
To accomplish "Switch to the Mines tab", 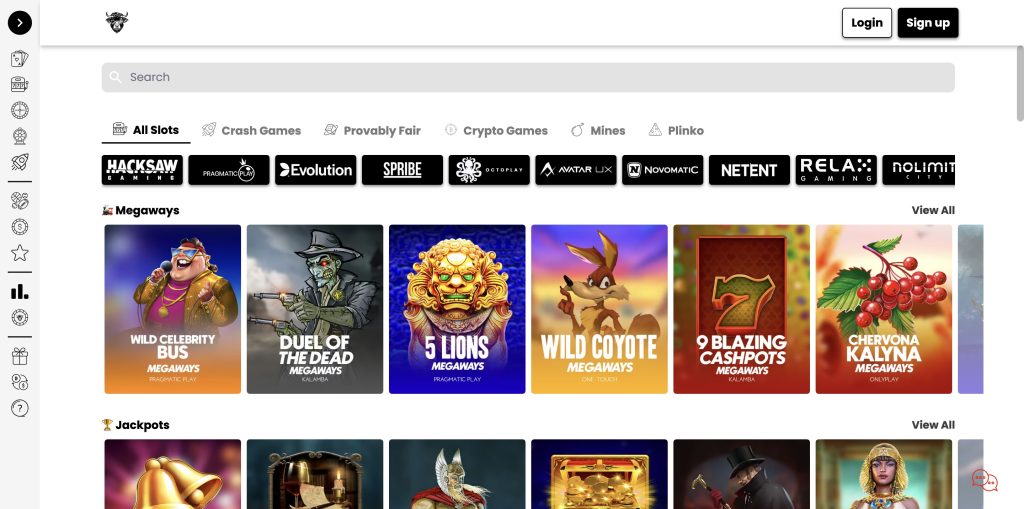I will click(x=598, y=130).
